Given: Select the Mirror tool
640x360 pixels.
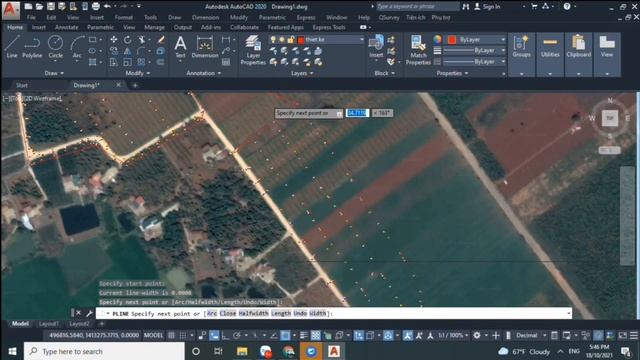Looking at the screenshot, I should click(127, 51).
